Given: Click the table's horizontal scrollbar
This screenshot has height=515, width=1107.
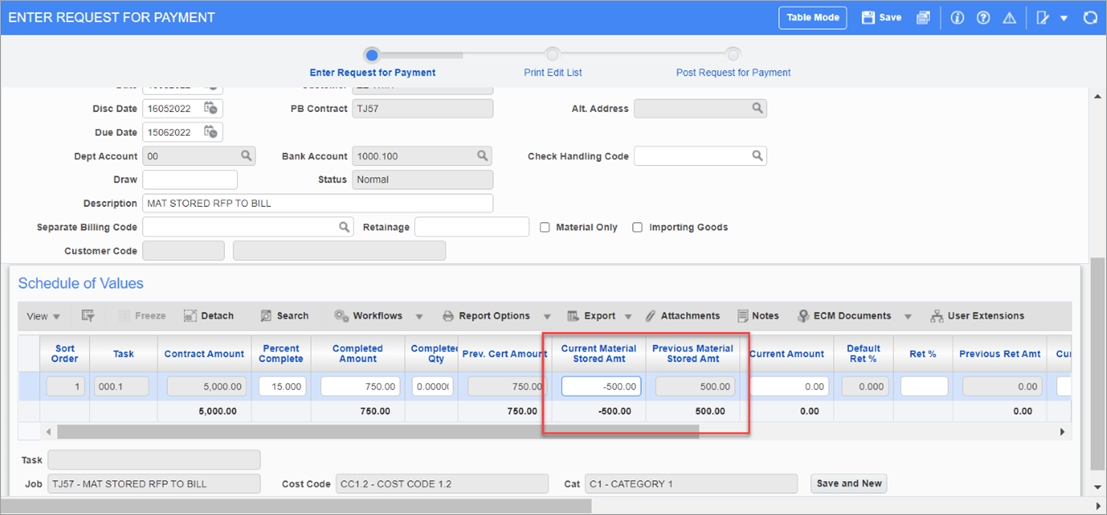Looking at the screenshot, I should (378, 432).
